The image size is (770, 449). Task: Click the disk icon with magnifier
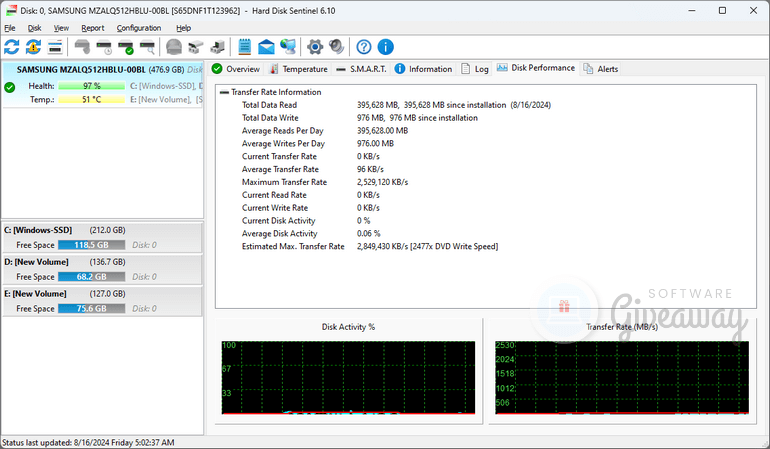(x=147, y=47)
